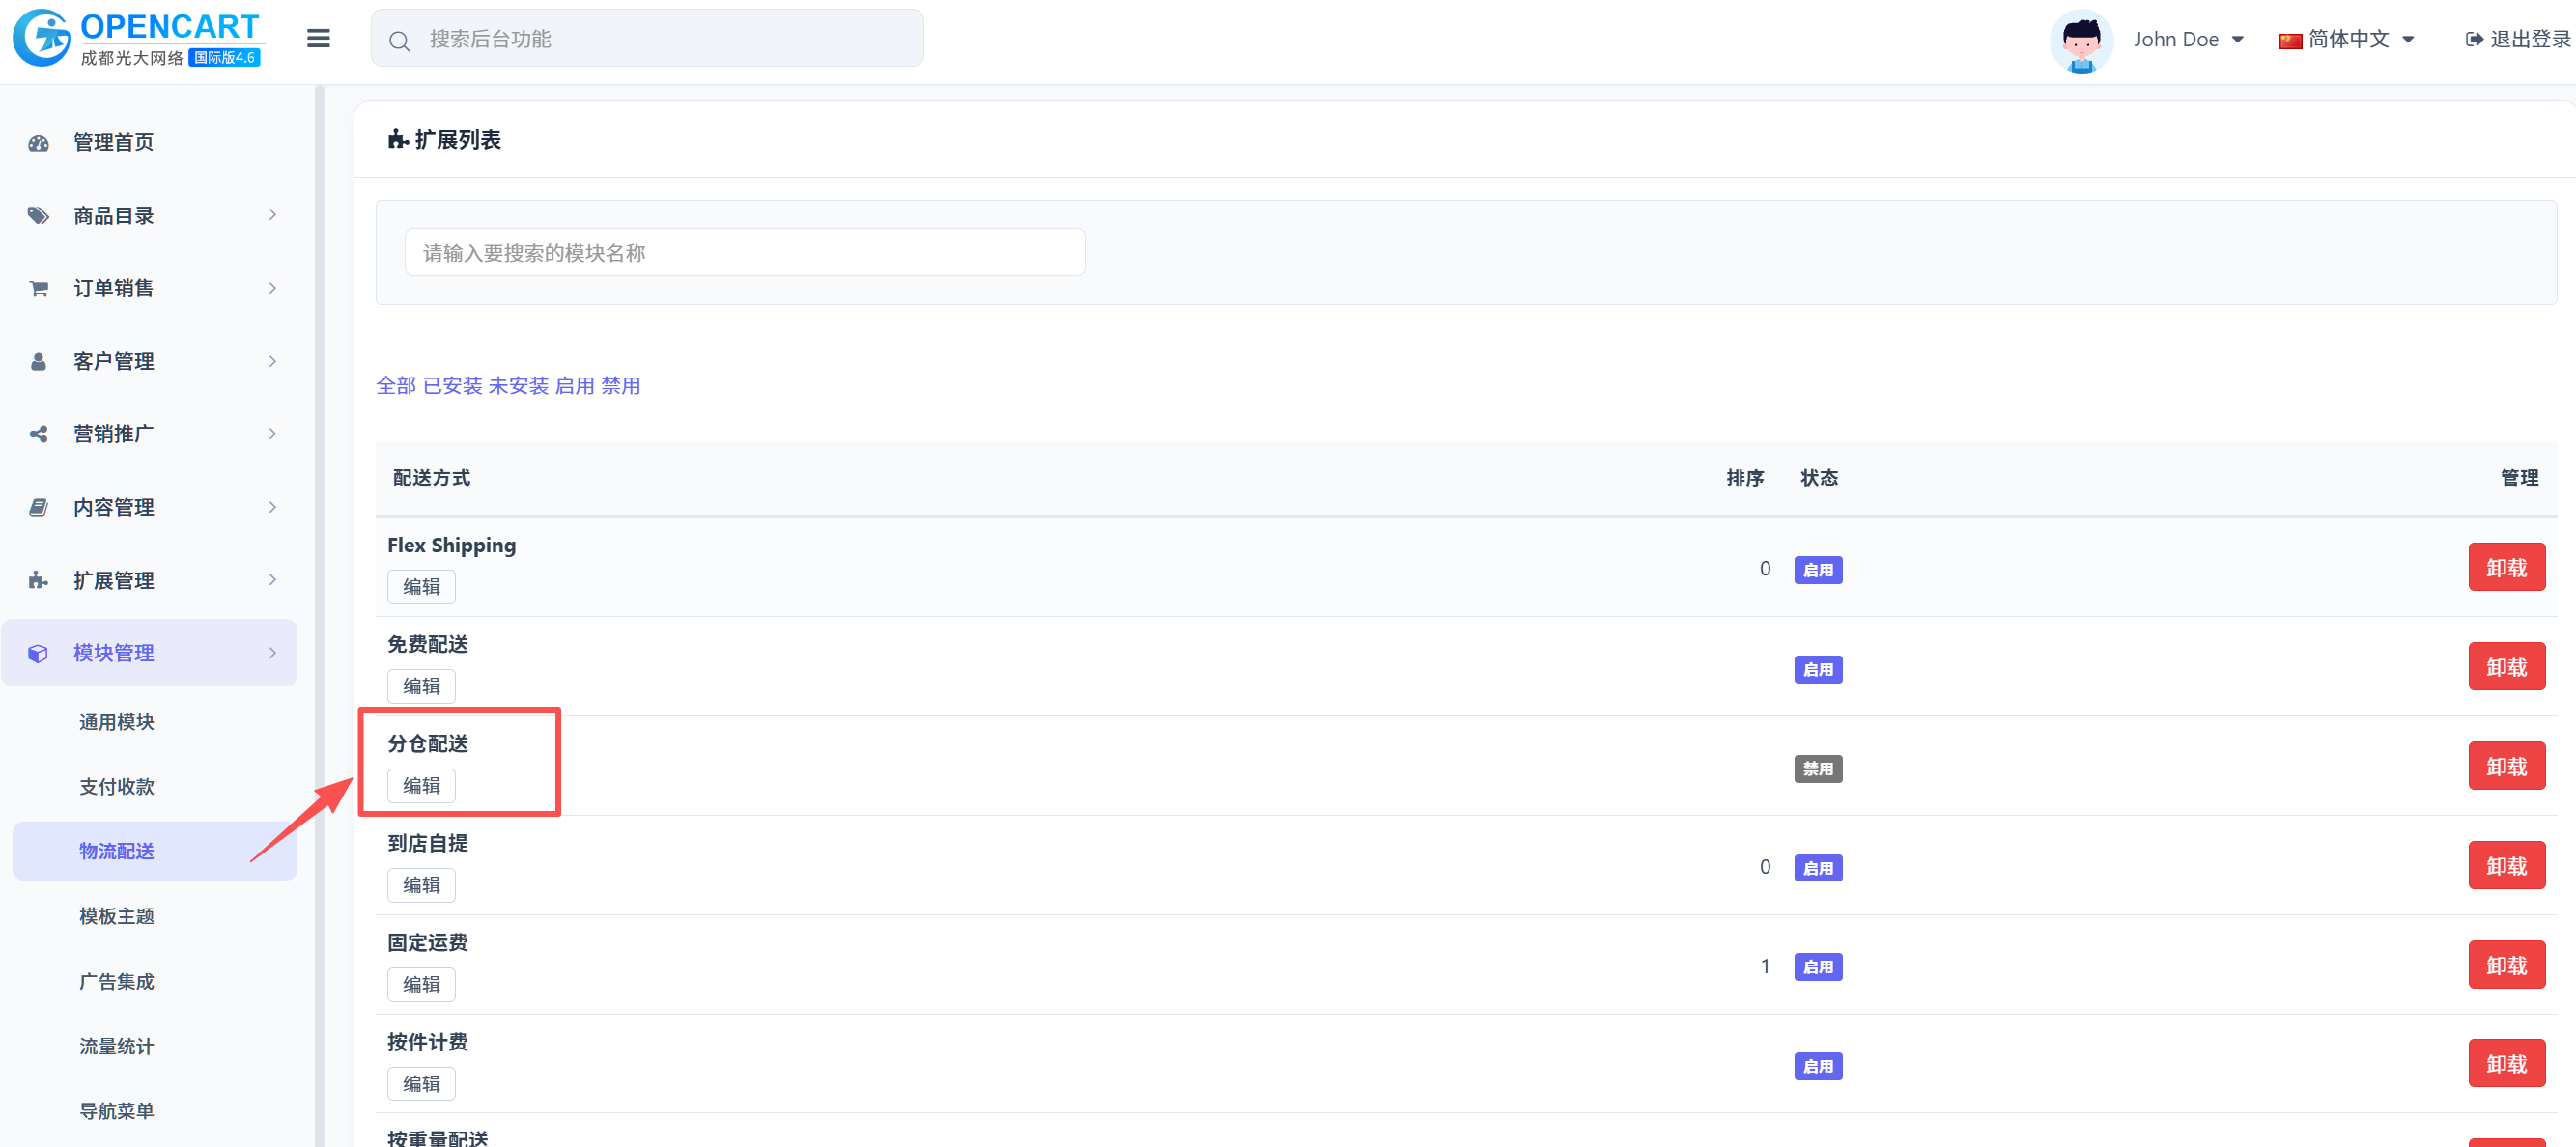This screenshot has width=2576, height=1147.
Task: Filter list by 禁用 link
Action: 620,386
